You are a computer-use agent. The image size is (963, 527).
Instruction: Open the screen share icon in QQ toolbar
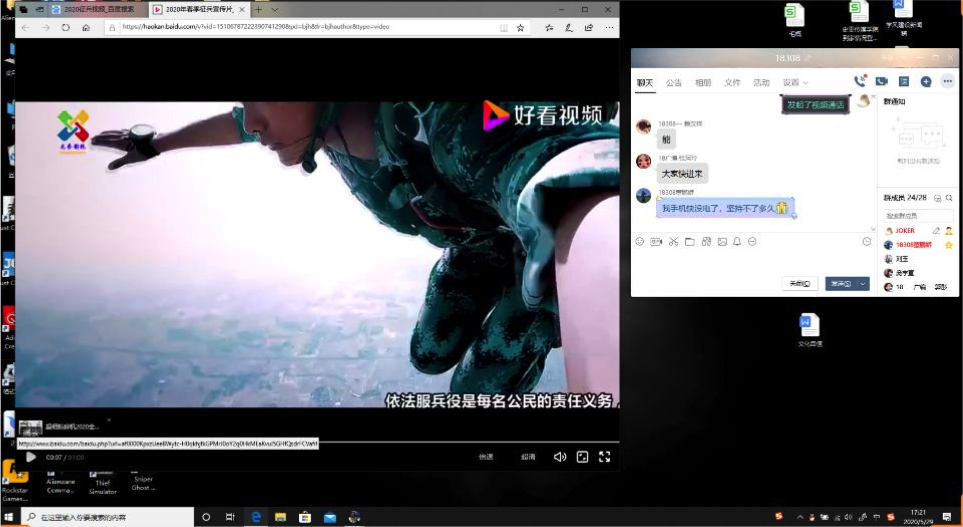(x=903, y=81)
